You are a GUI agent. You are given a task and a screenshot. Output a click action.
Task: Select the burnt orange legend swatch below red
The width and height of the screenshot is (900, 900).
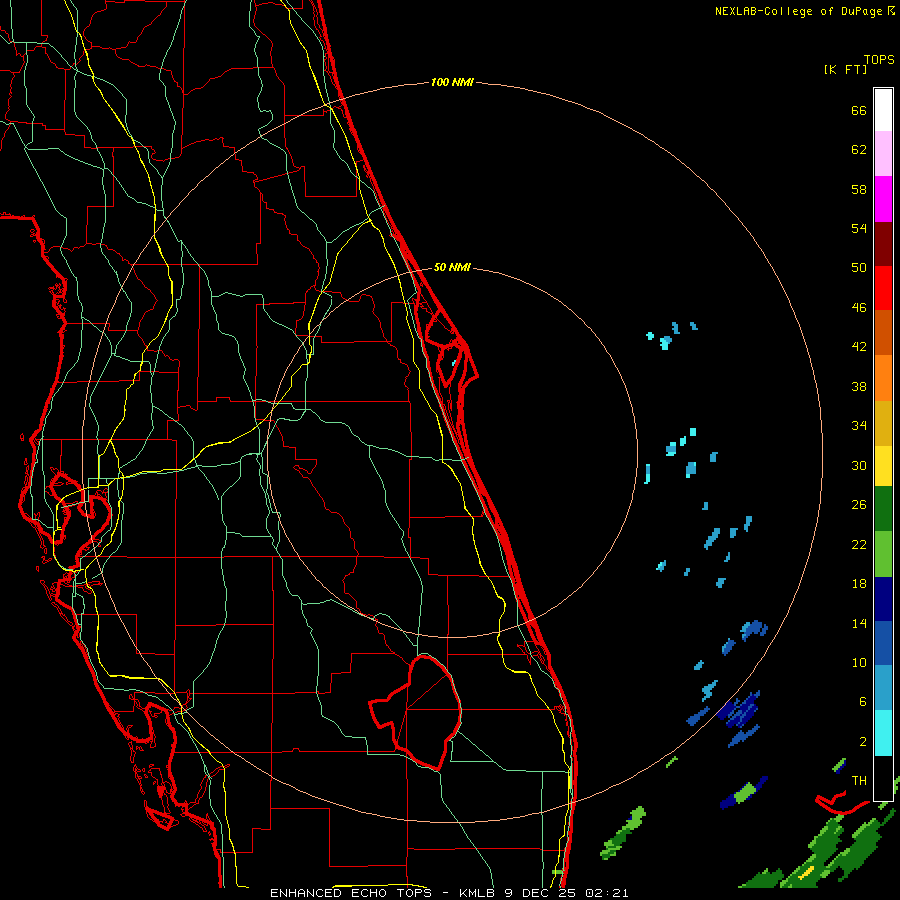[x=883, y=332]
